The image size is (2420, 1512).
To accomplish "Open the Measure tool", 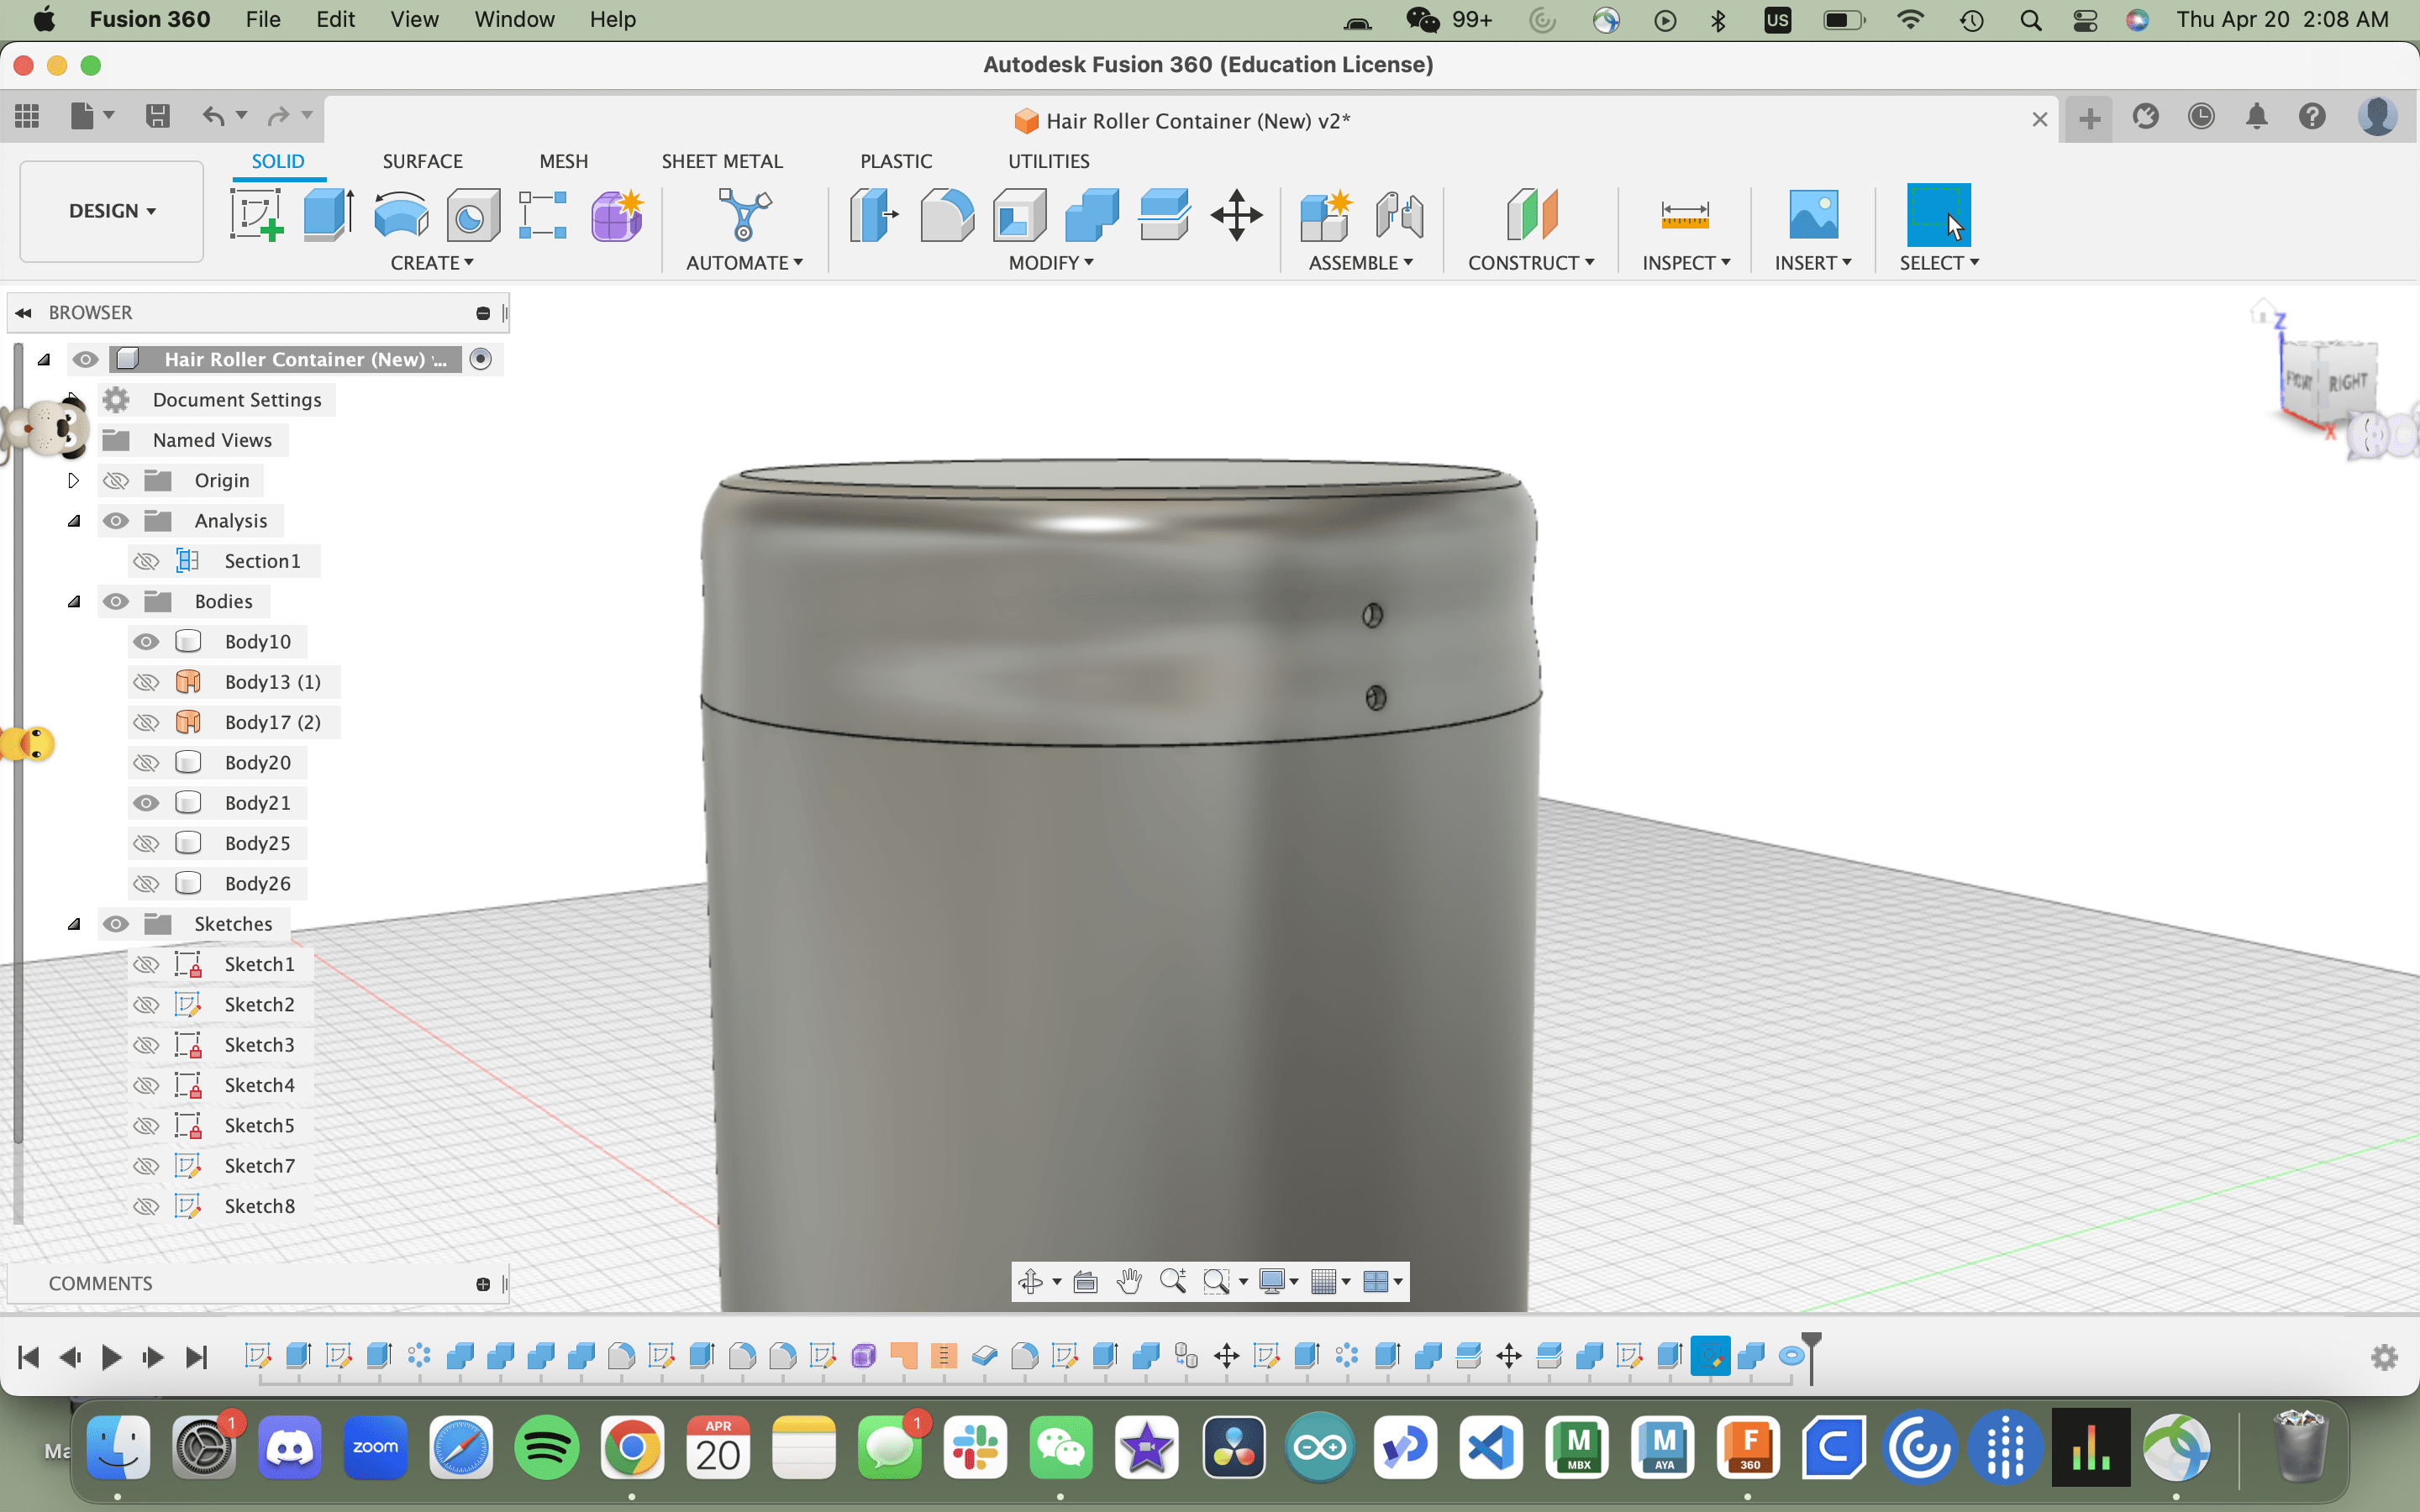I will 1685,215.
